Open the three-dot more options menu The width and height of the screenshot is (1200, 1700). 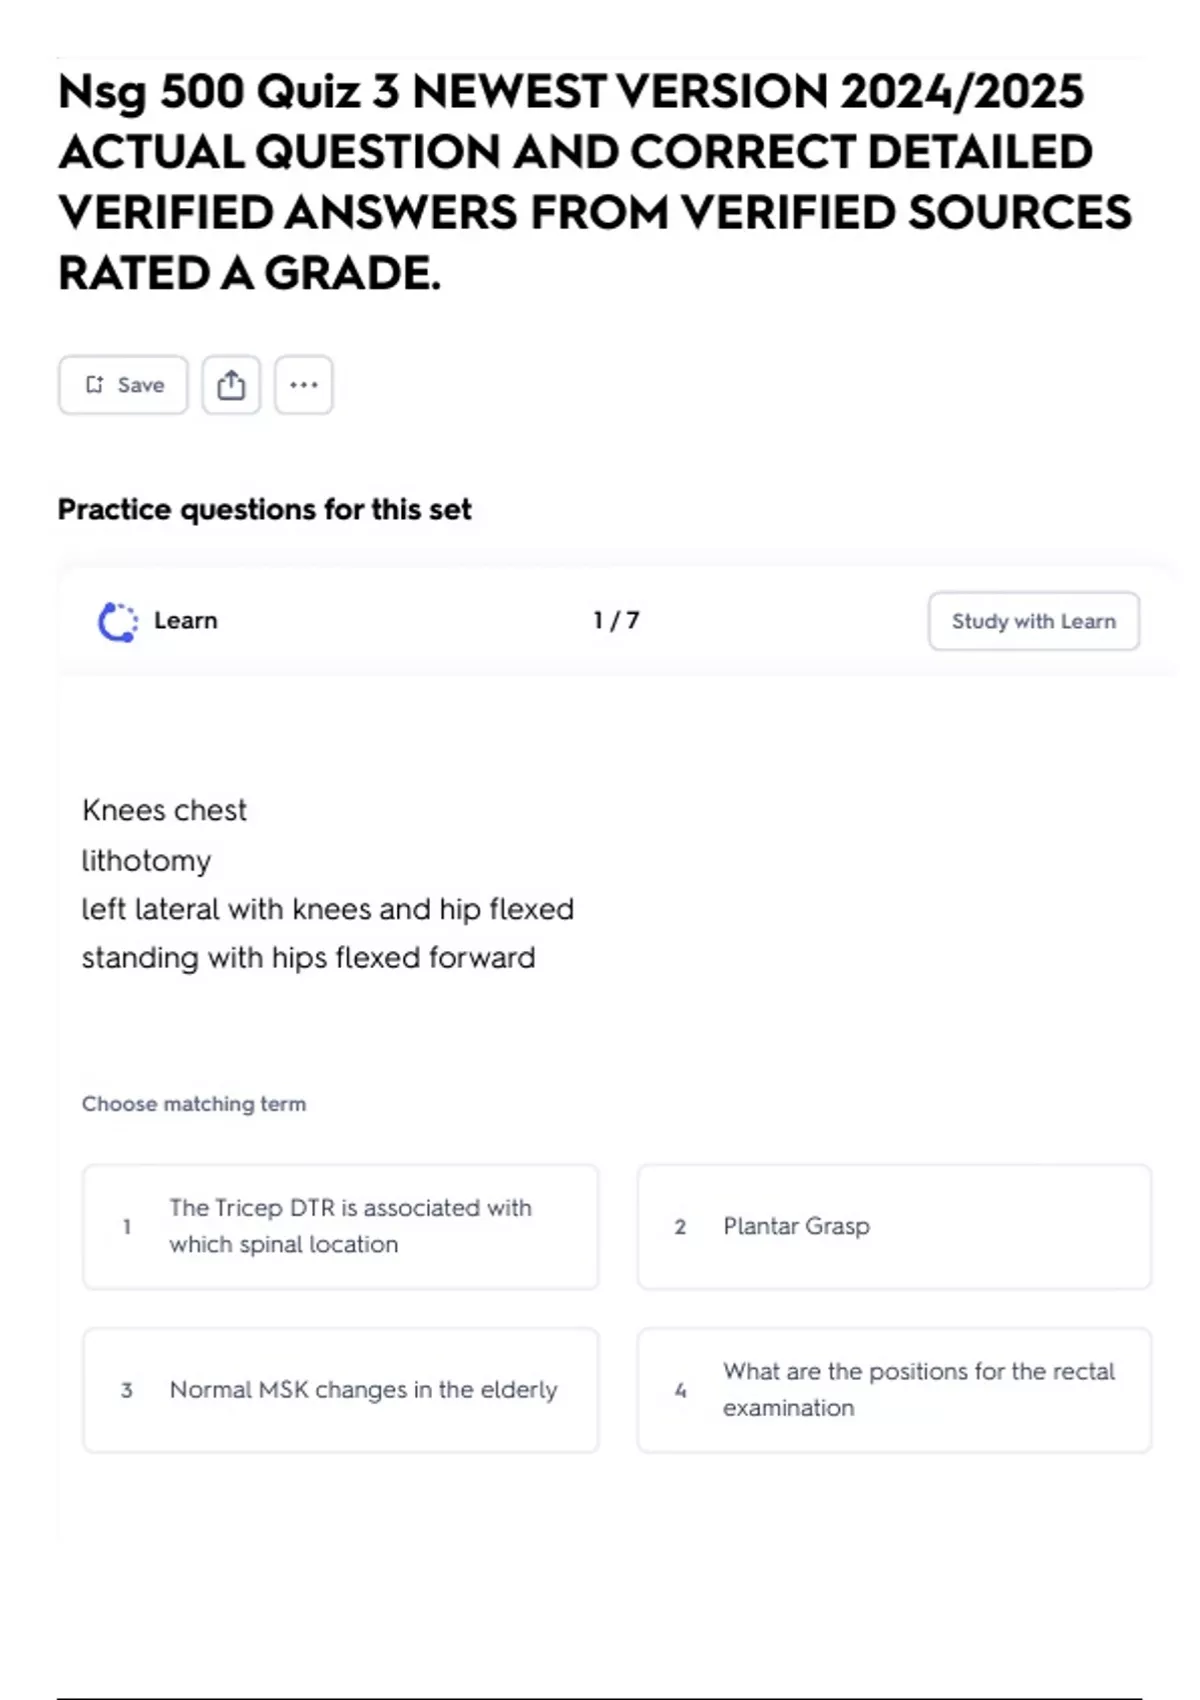coord(304,385)
